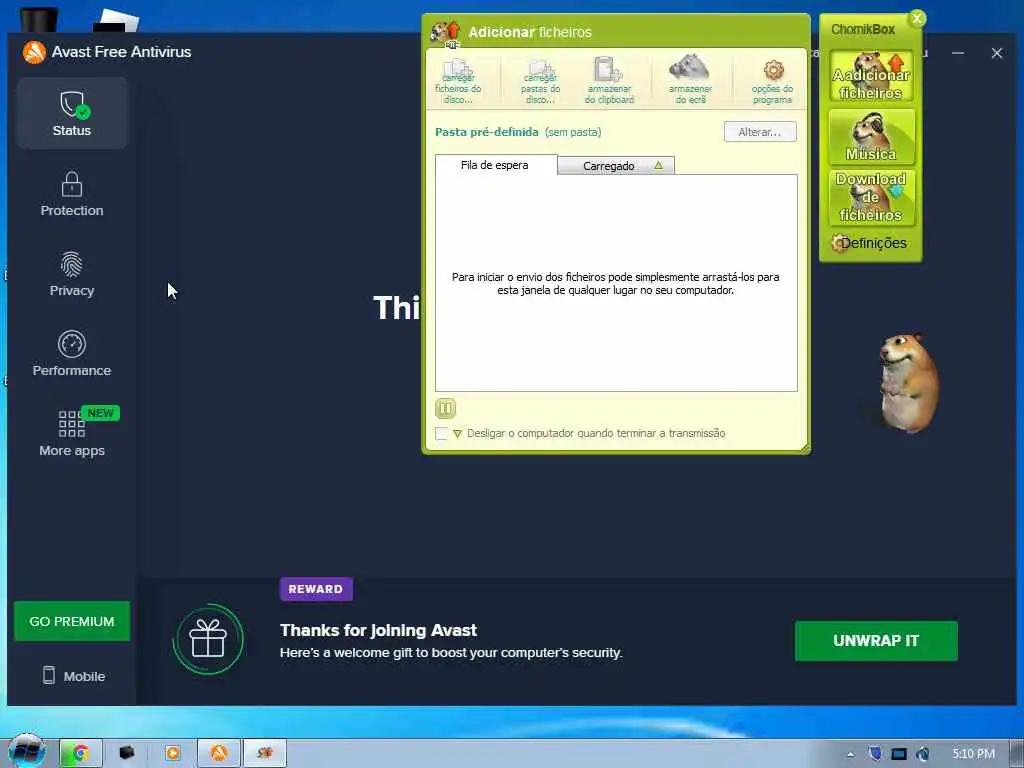The width and height of the screenshot is (1024, 768).
Task: Click the media player taskbar icon
Action: pyautogui.click(x=173, y=753)
